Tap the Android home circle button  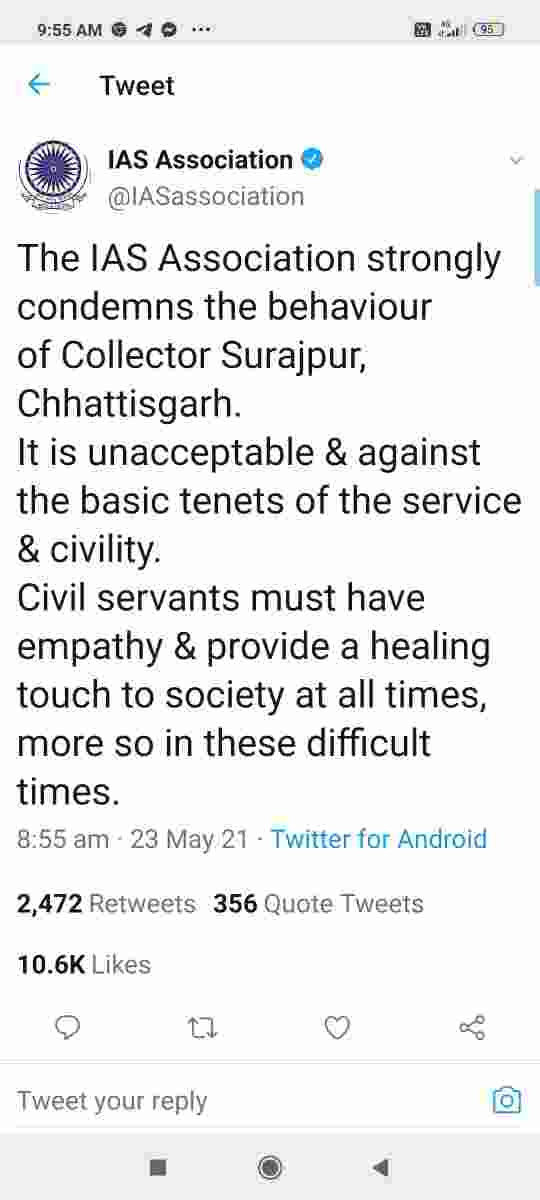269,1166
